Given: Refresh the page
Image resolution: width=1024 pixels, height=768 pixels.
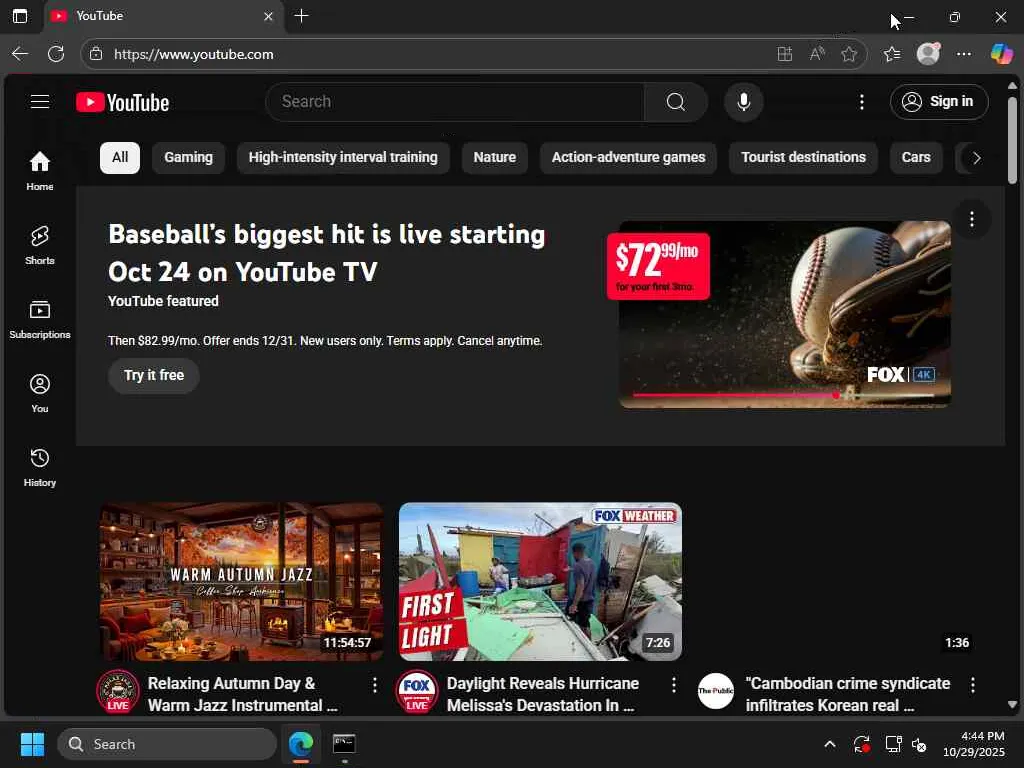Looking at the screenshot, I should (x=56, y=54).
